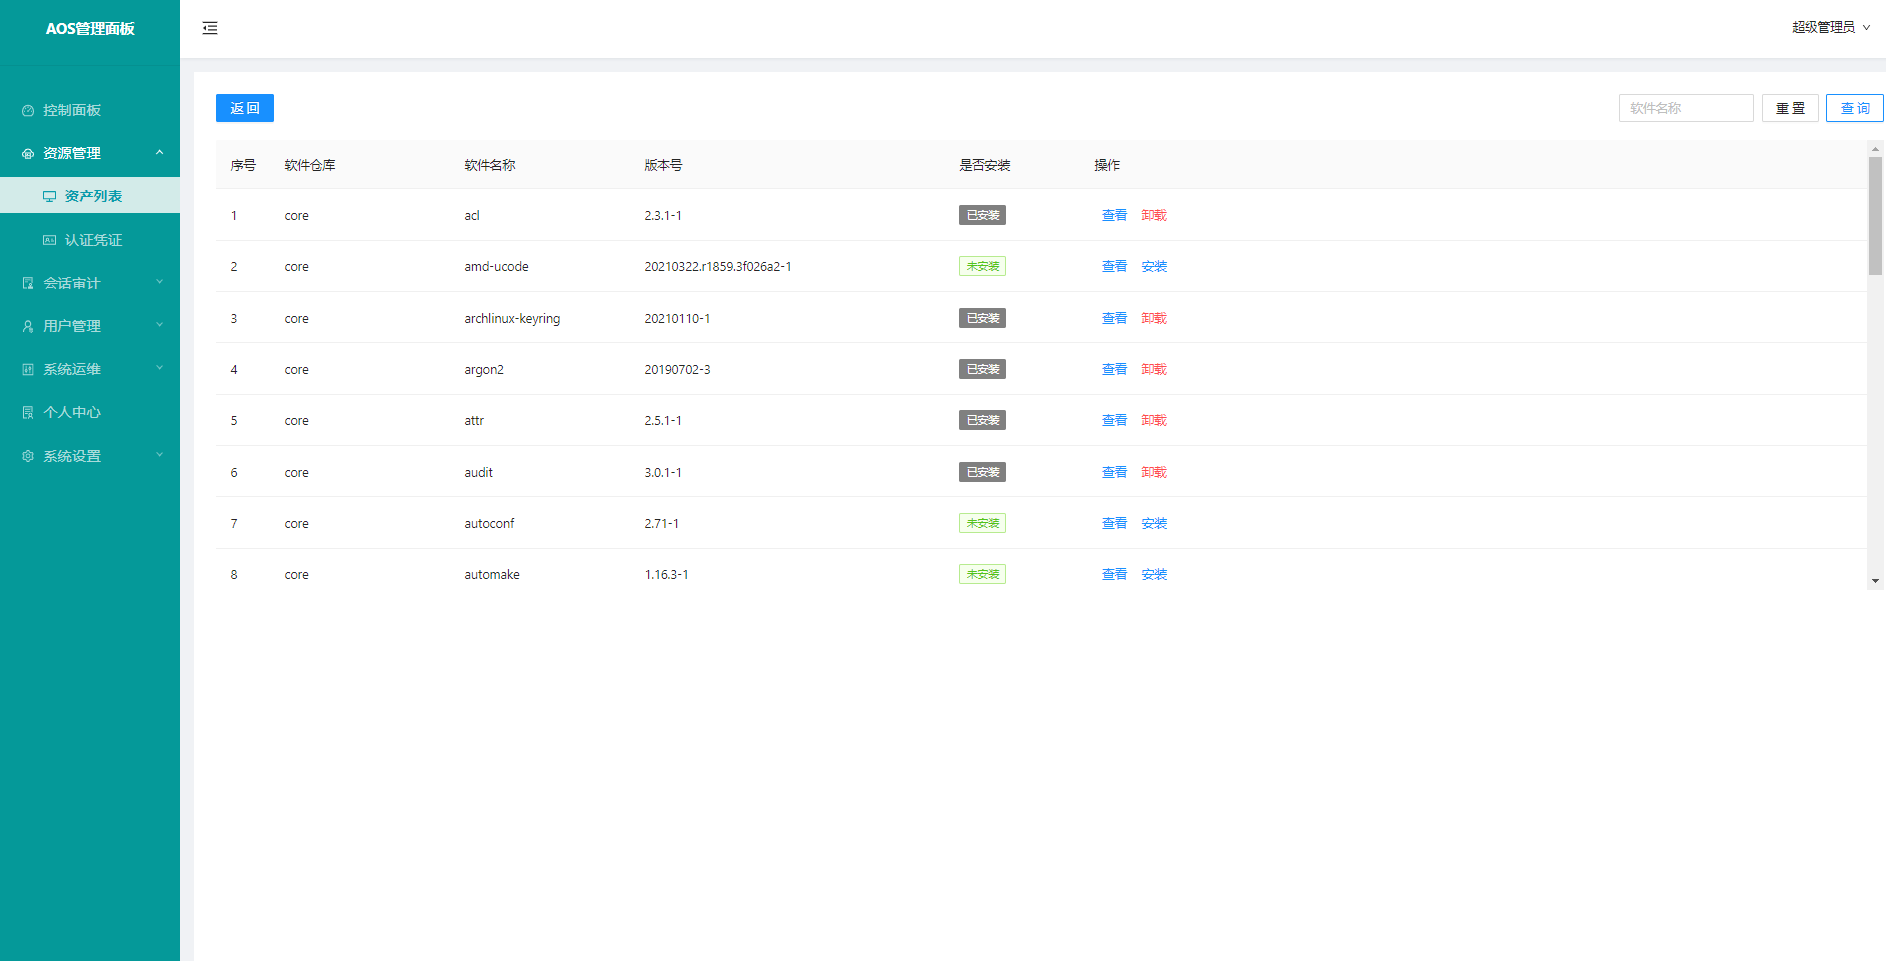
Task: Click the 返回 back button
Action: point(245,108)
